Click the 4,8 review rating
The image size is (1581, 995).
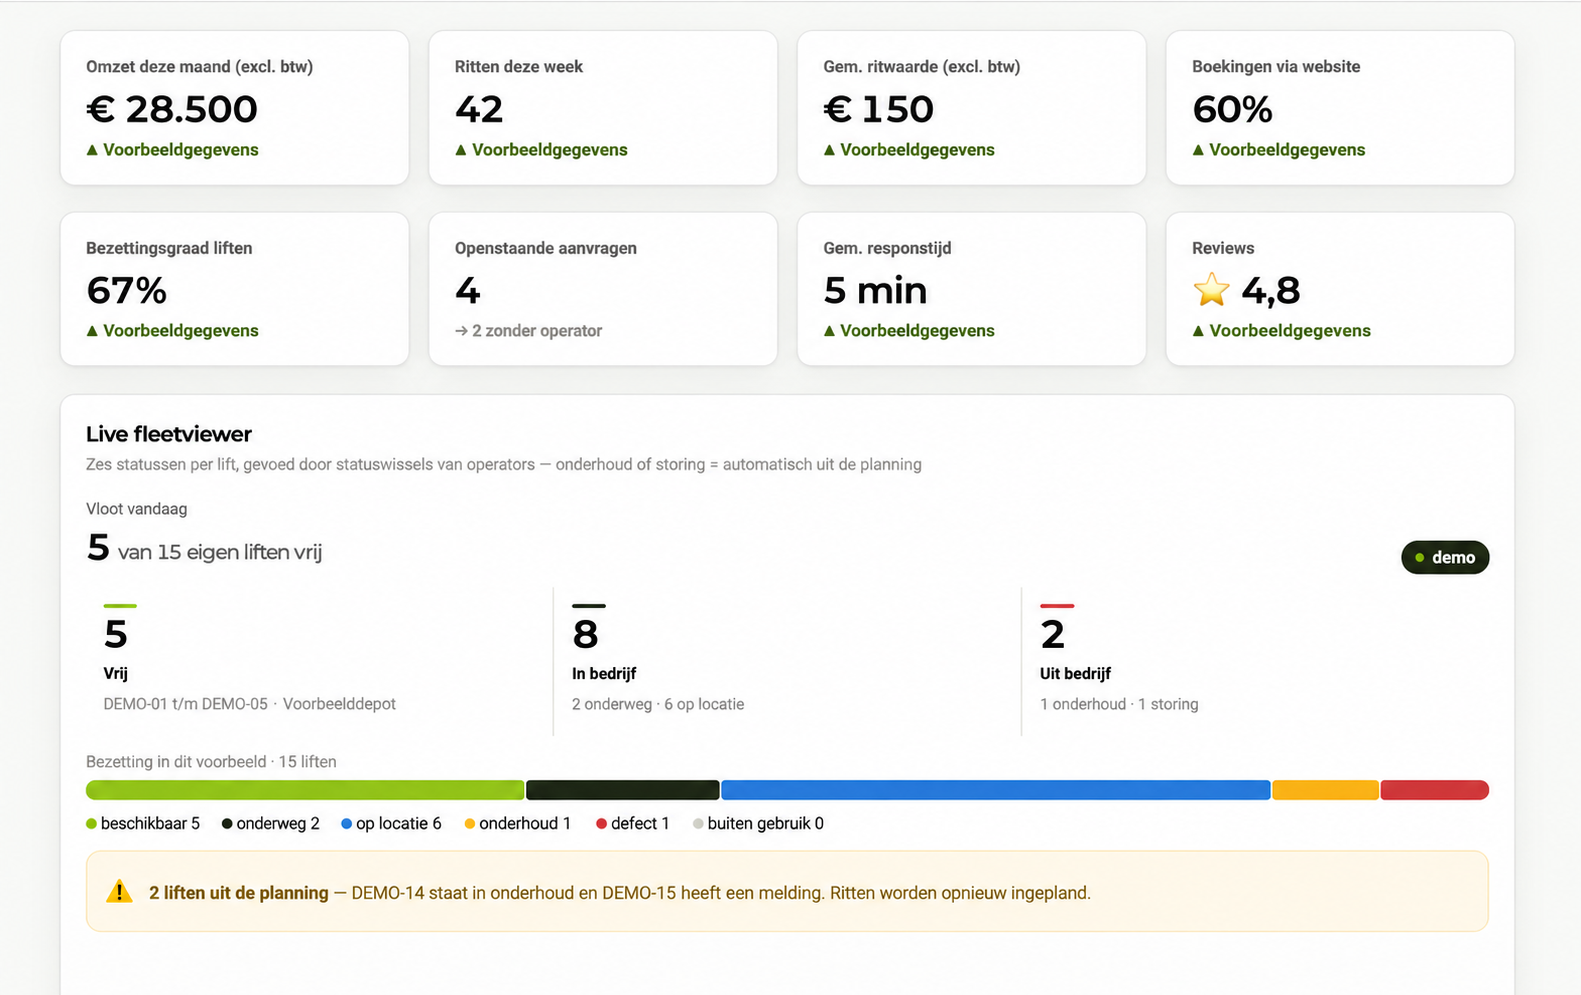click(x=1271, y=290)
